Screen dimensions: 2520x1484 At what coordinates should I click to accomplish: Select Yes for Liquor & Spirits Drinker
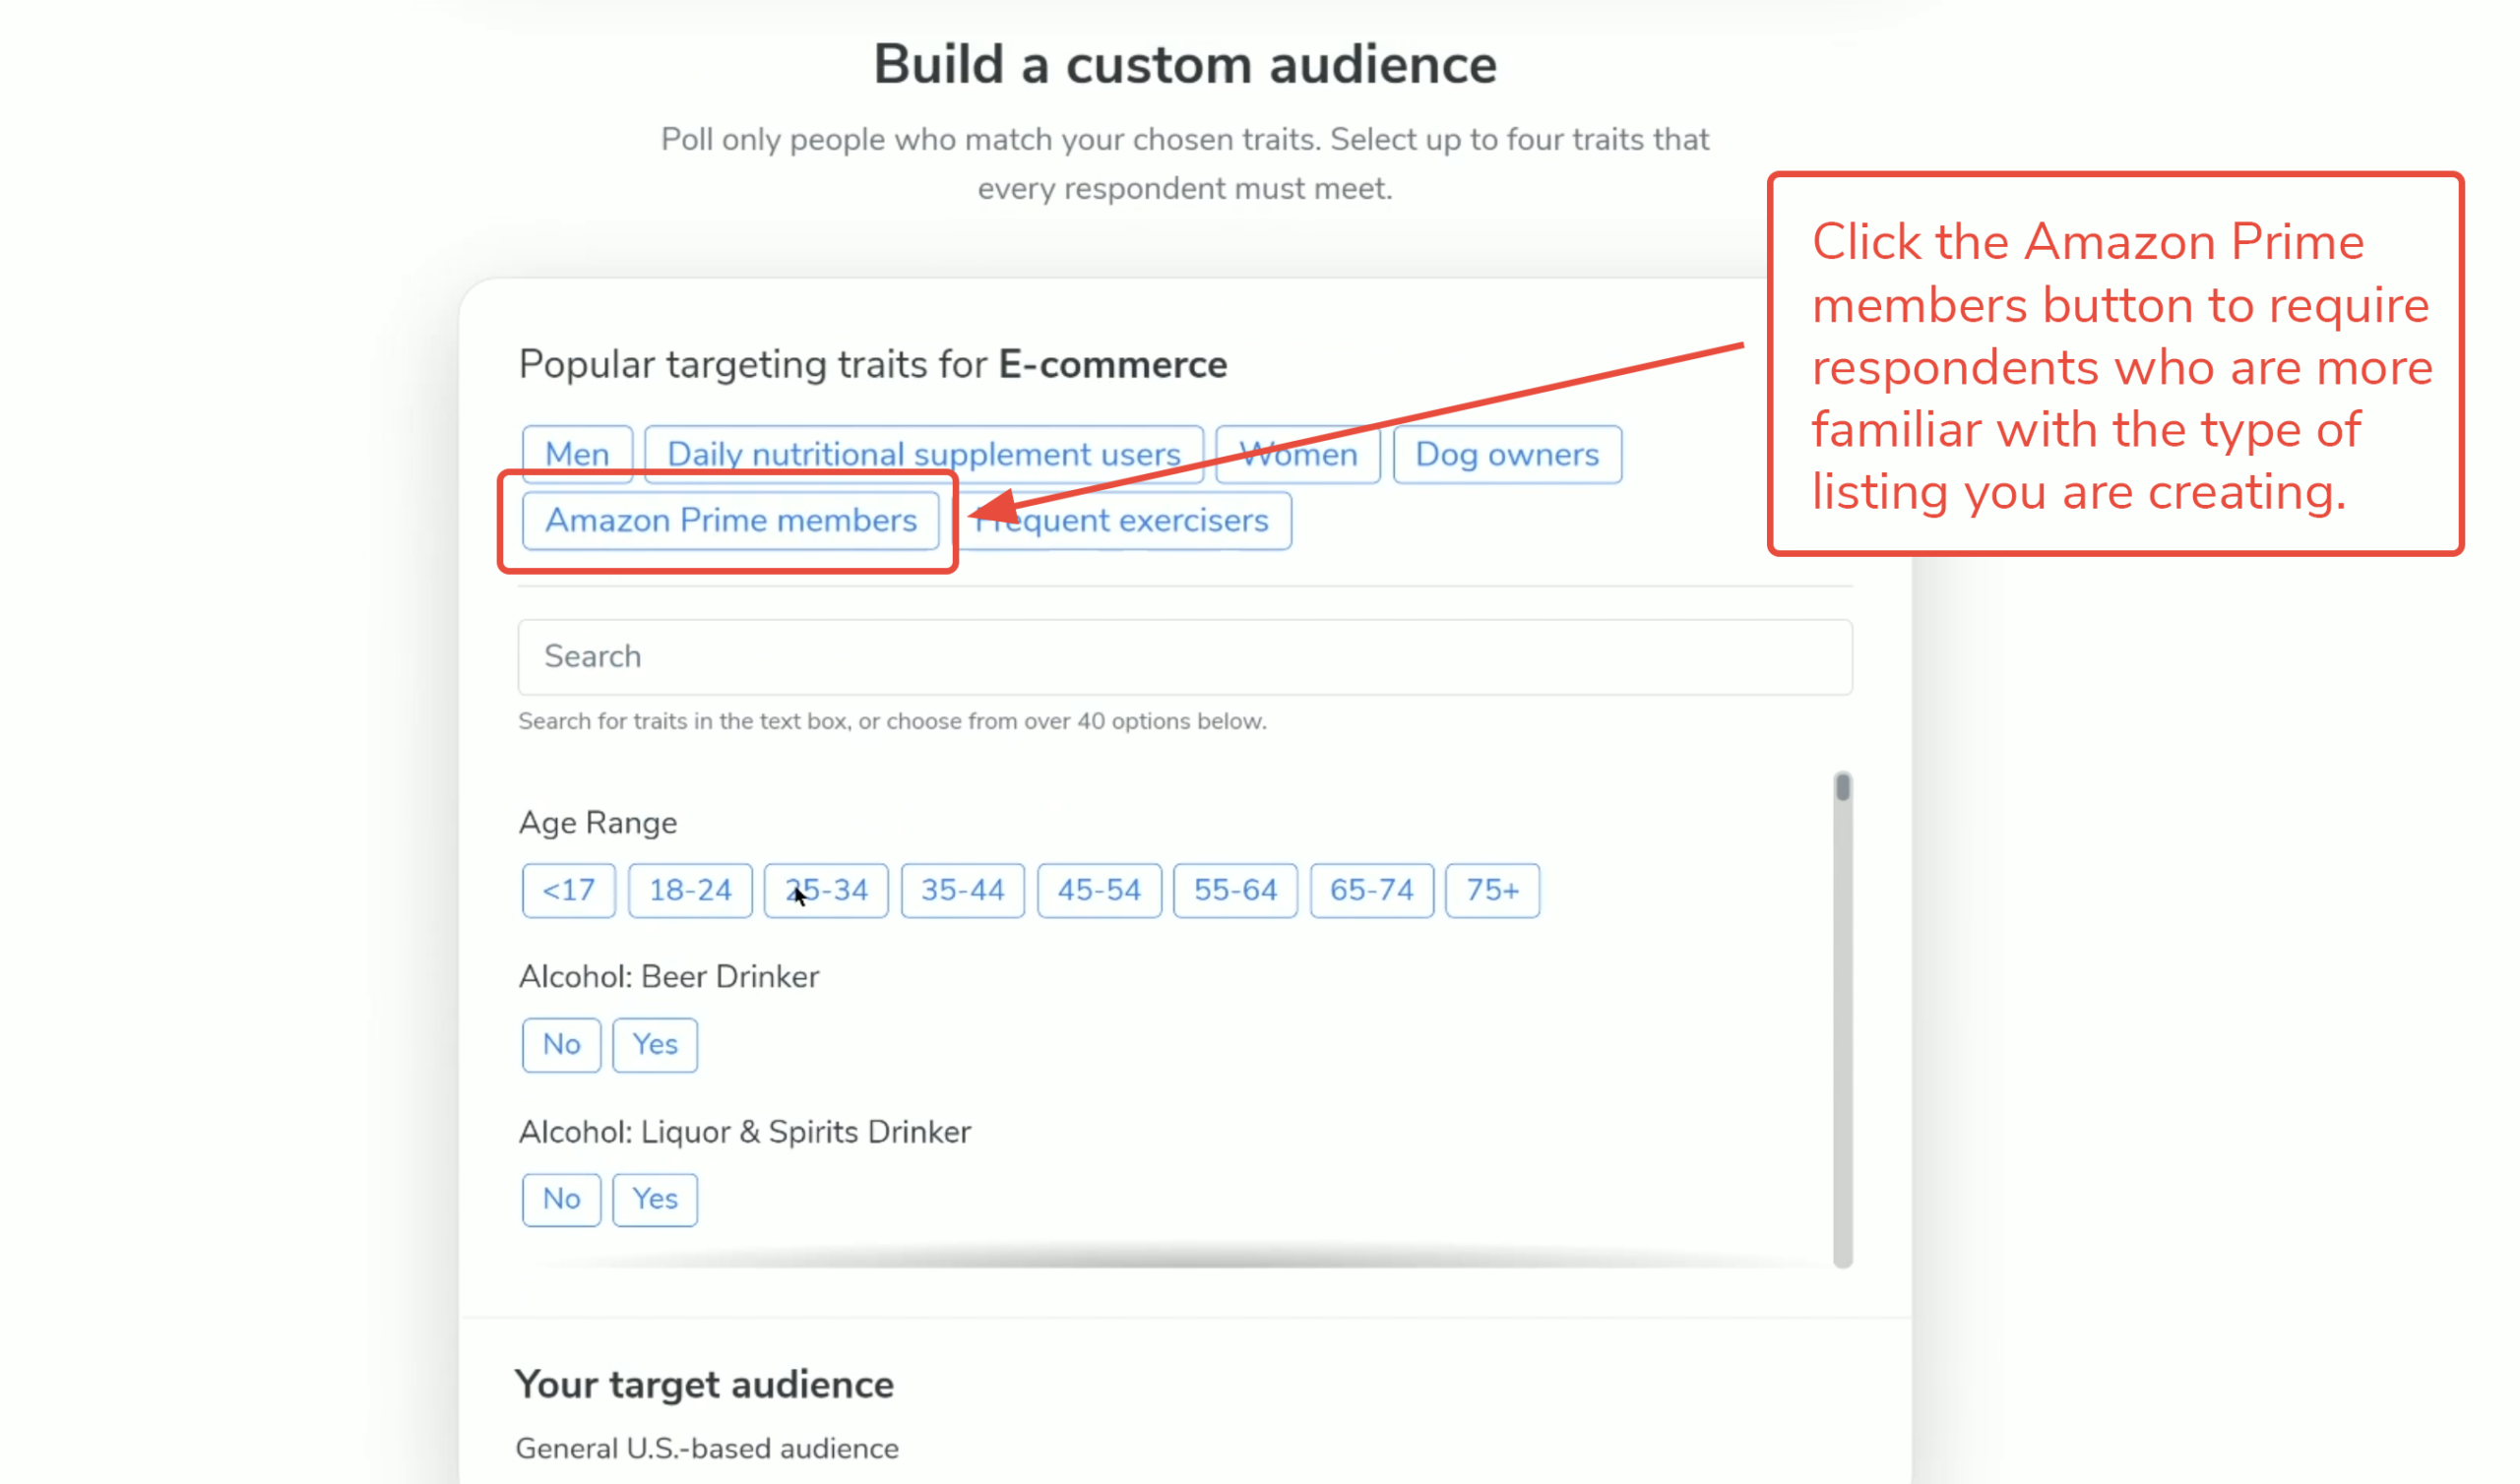click(654, 1198)
